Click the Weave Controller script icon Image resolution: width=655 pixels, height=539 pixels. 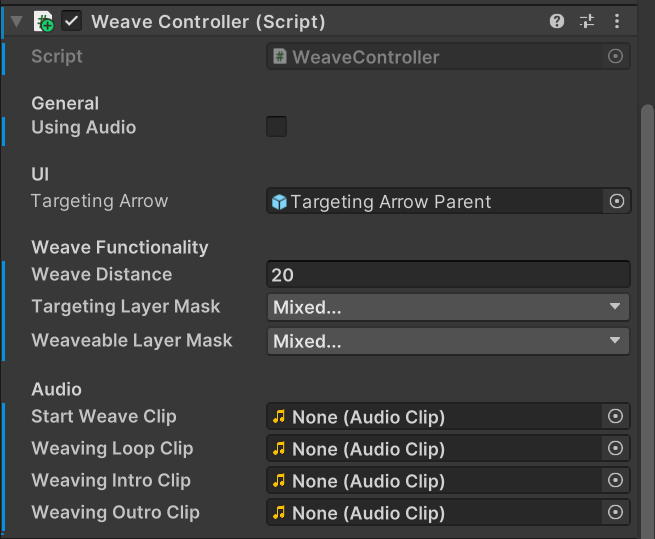click(x=43, y=21)
